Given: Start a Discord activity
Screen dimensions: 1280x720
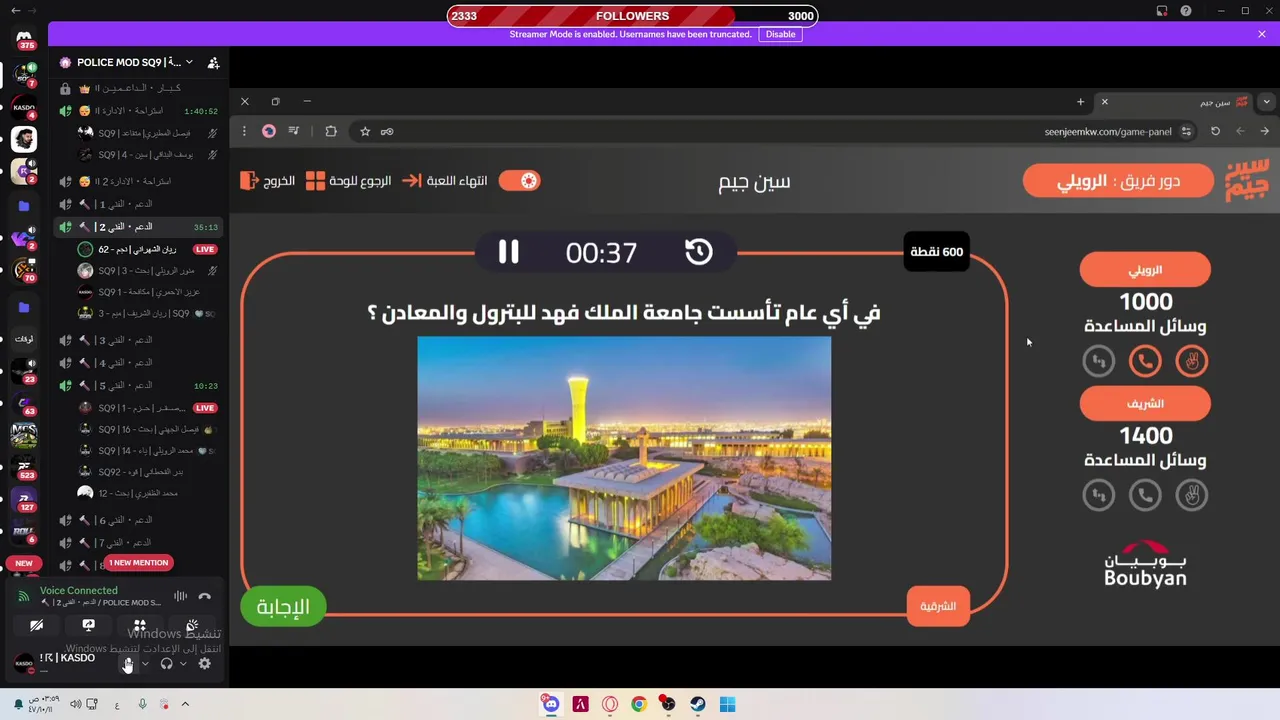Looking at the screenshot, I should pos(140,626).
